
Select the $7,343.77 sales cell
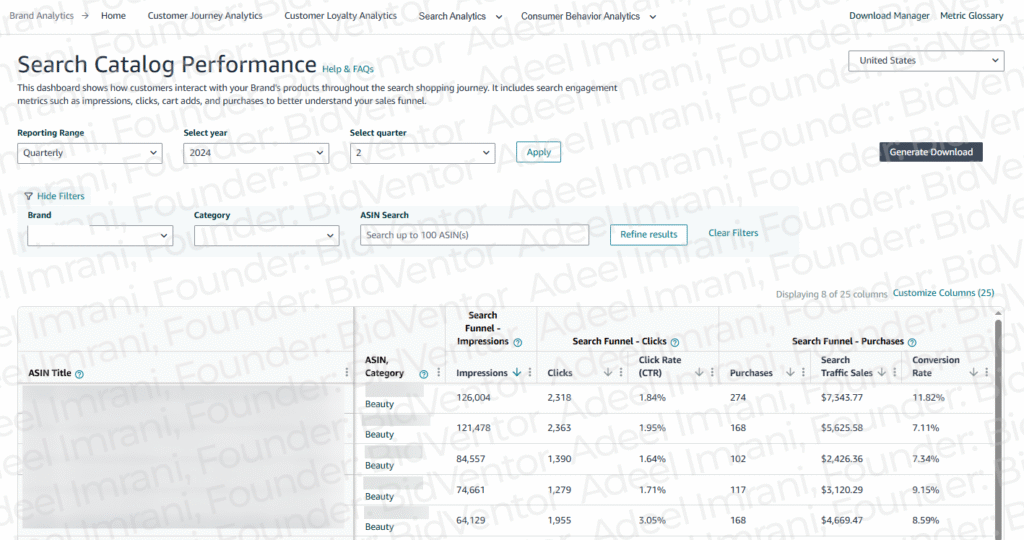click(842, 398)
